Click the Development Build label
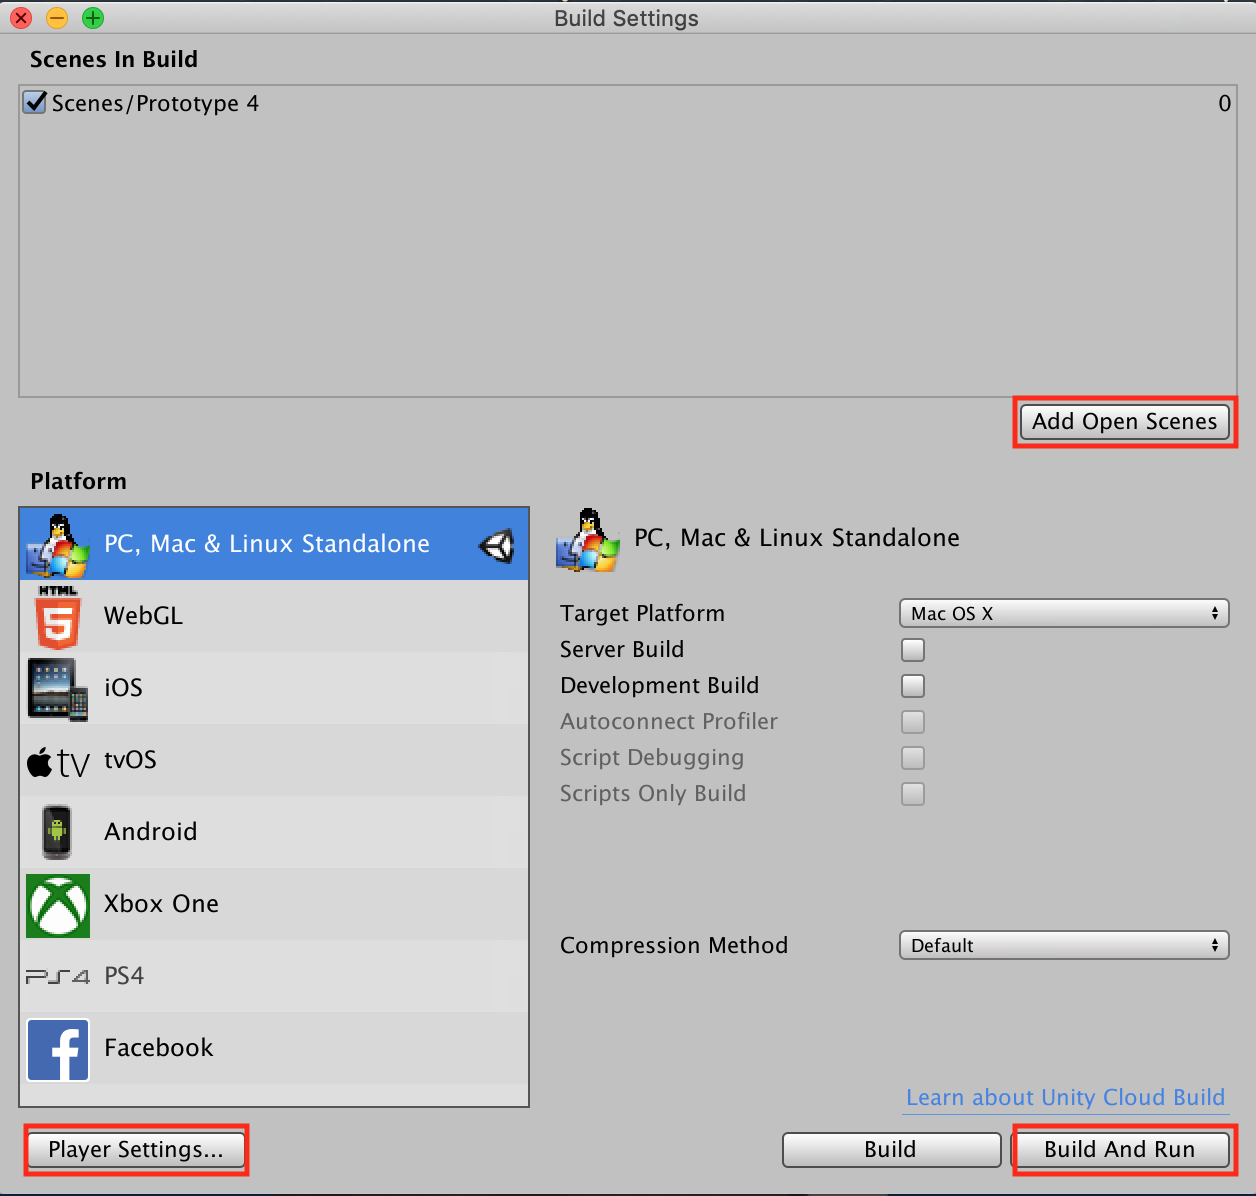 660,686
